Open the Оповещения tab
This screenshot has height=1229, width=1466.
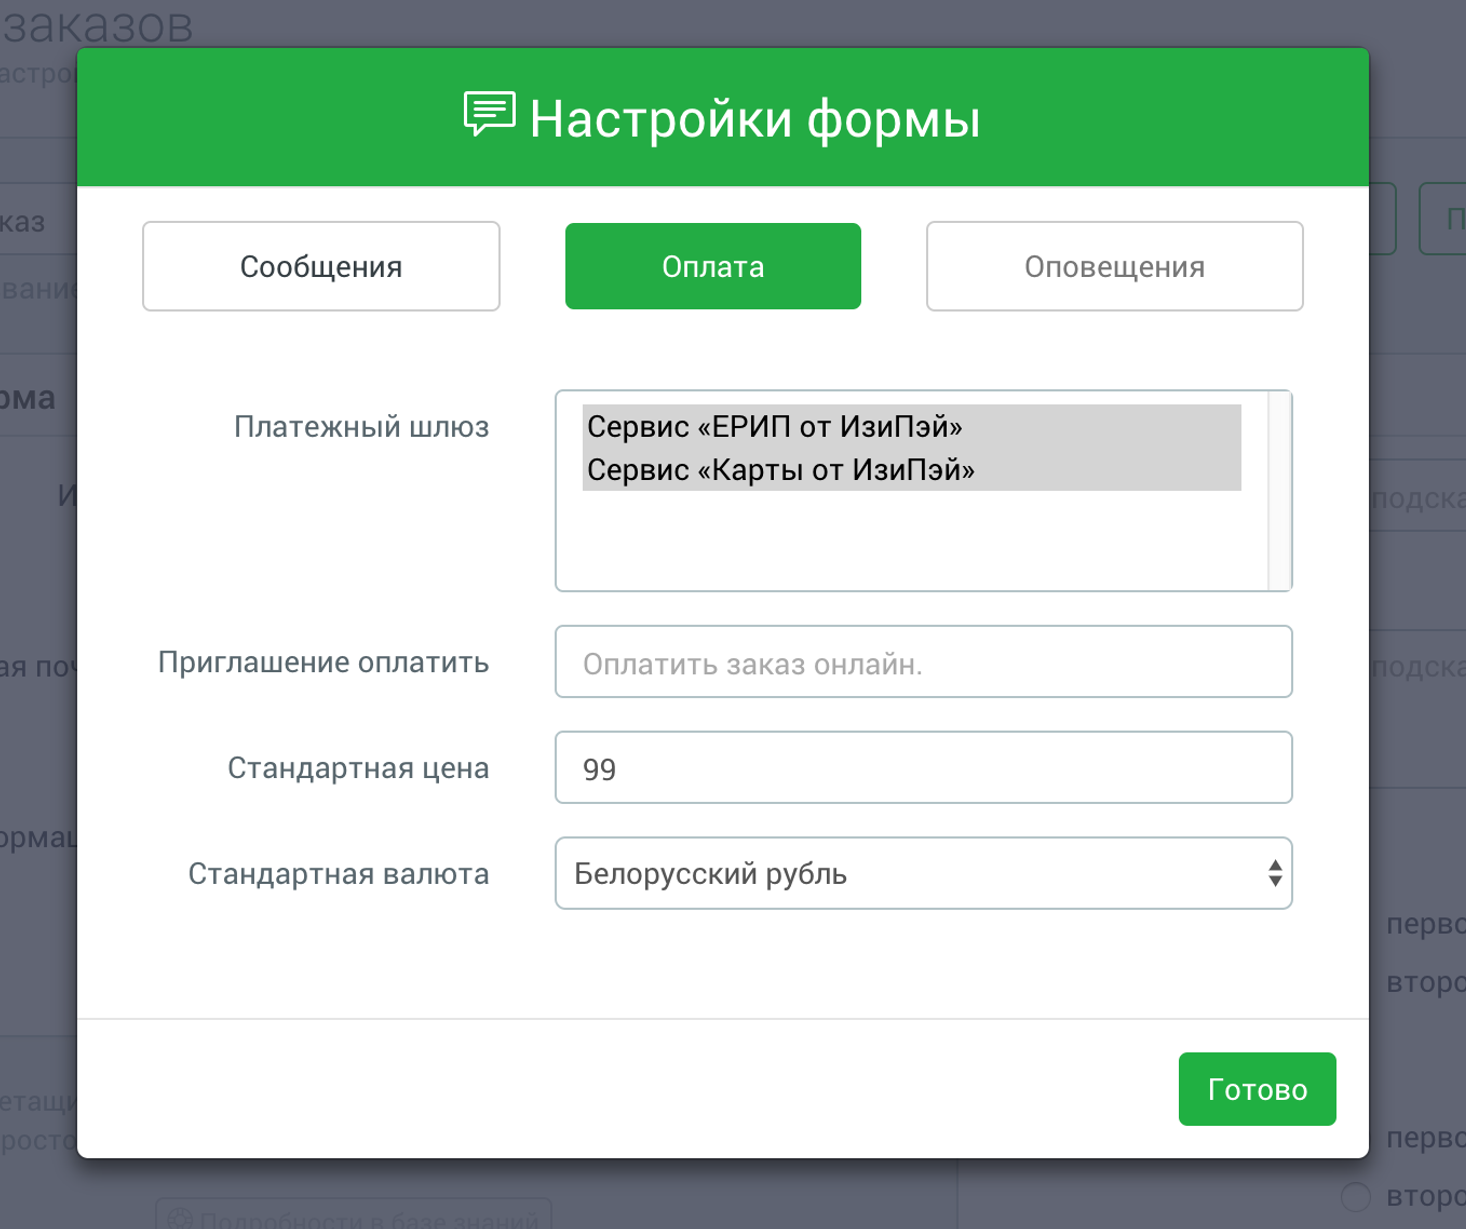[1115, 266]
